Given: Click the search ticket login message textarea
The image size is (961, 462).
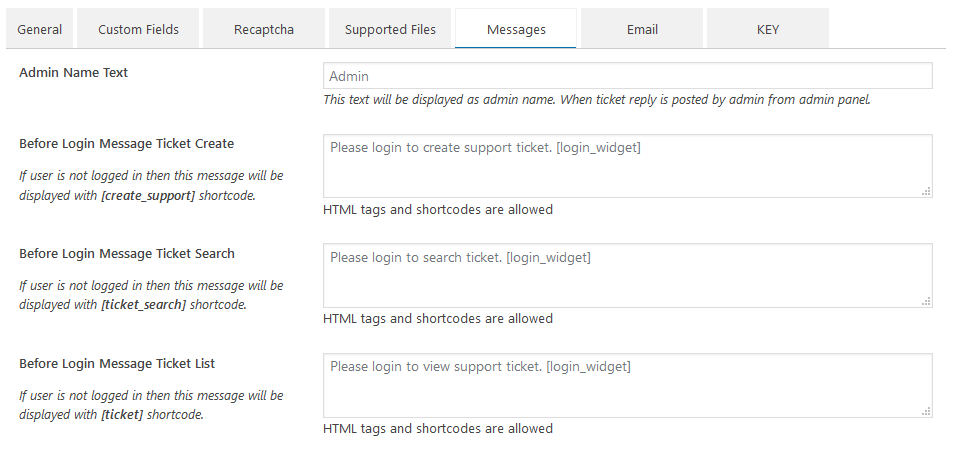Looking at the screenshot, I should [x=628, y=276].
